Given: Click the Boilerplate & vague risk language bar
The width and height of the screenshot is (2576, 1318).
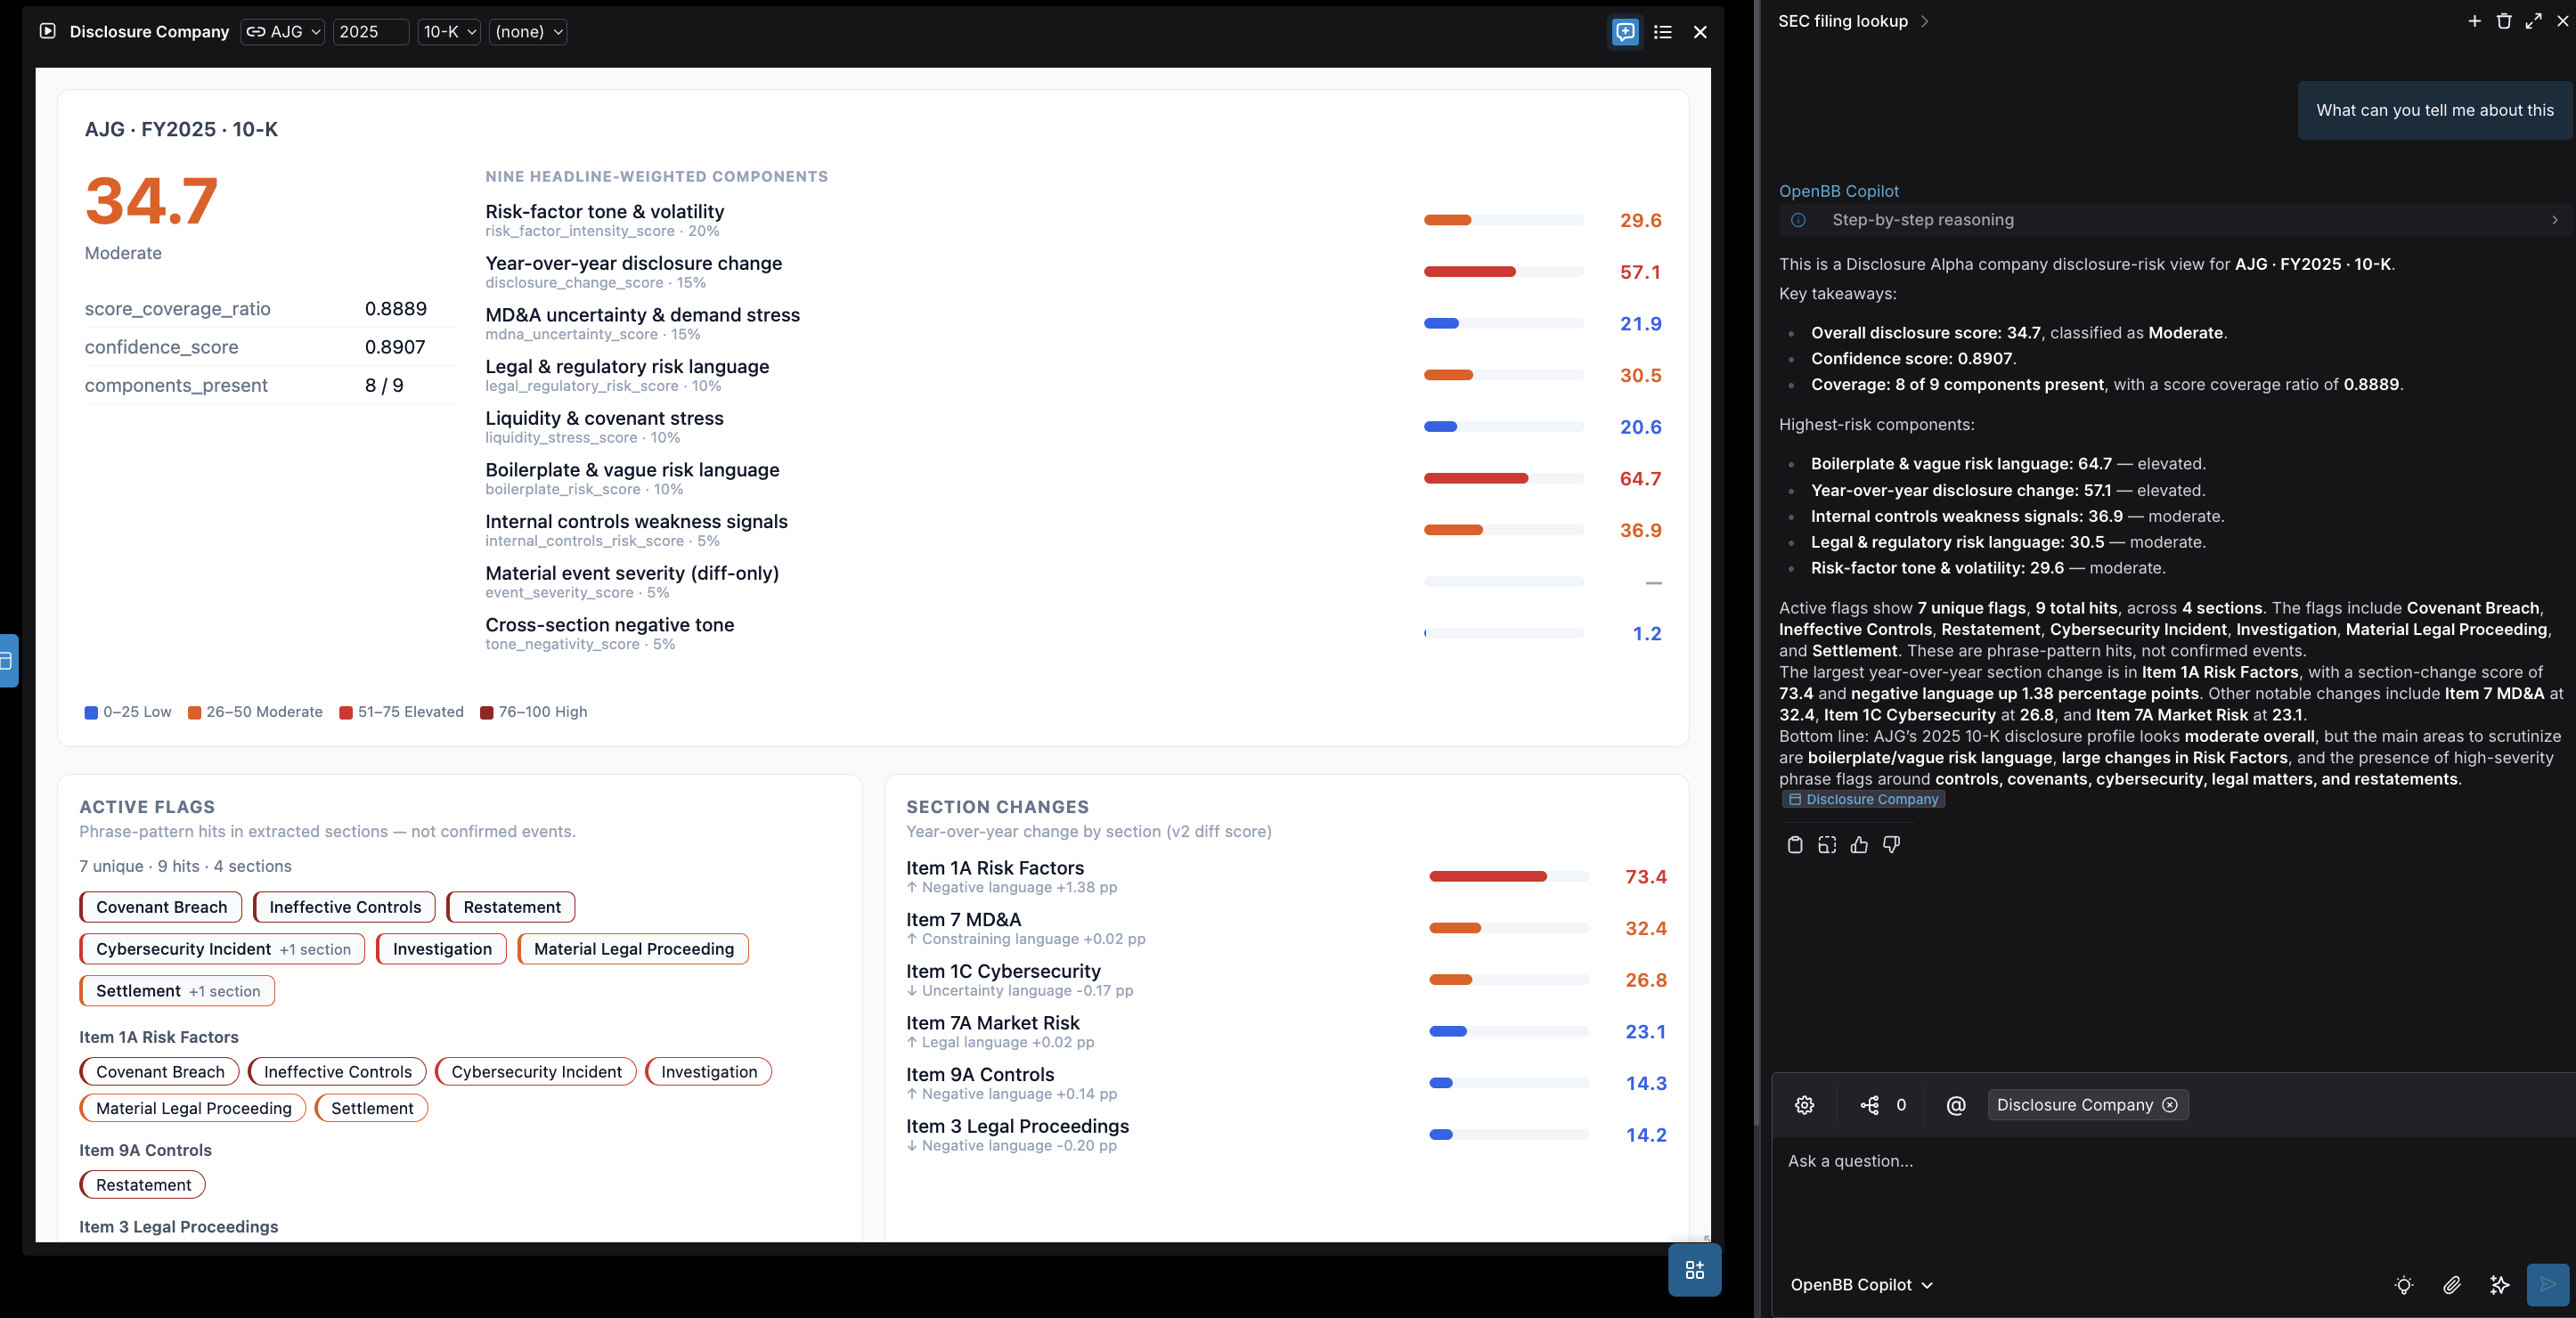Looking at the screenshot, I should pos(1504,479).
